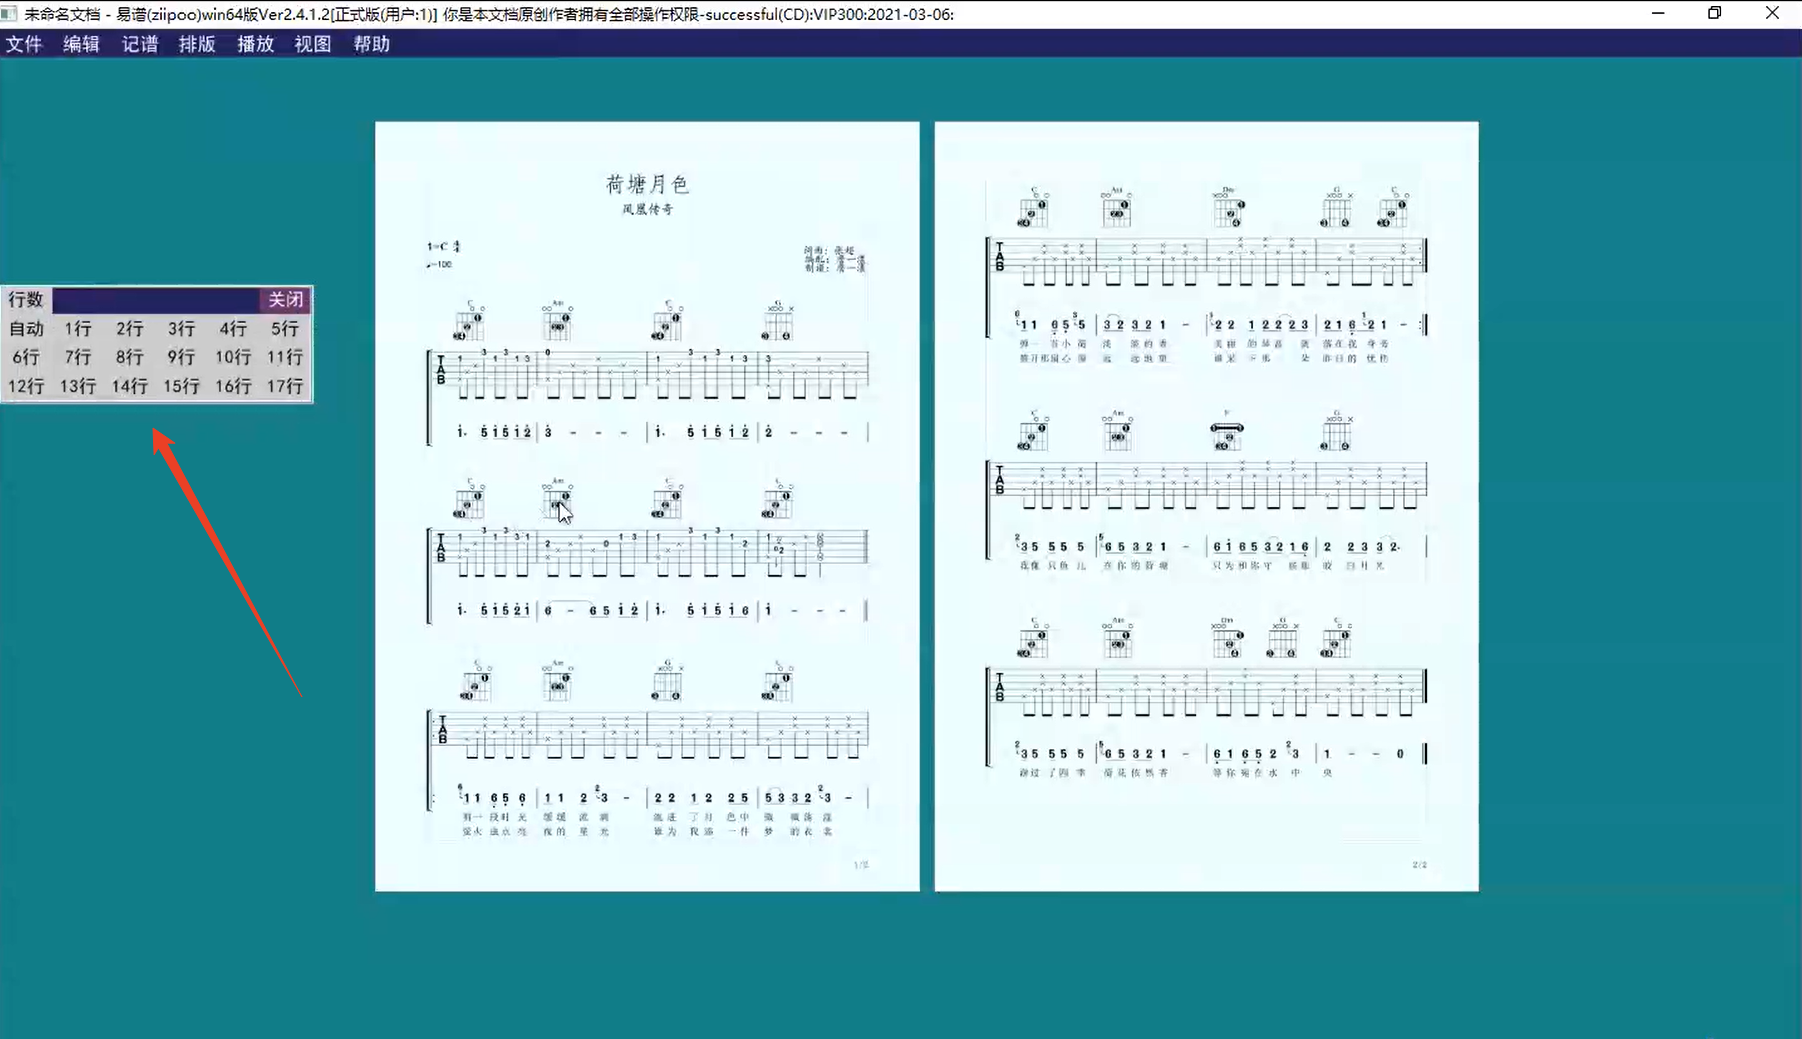Close the 行数 panel with 关闭
Screen dimensions: 1802x1039
285,299
